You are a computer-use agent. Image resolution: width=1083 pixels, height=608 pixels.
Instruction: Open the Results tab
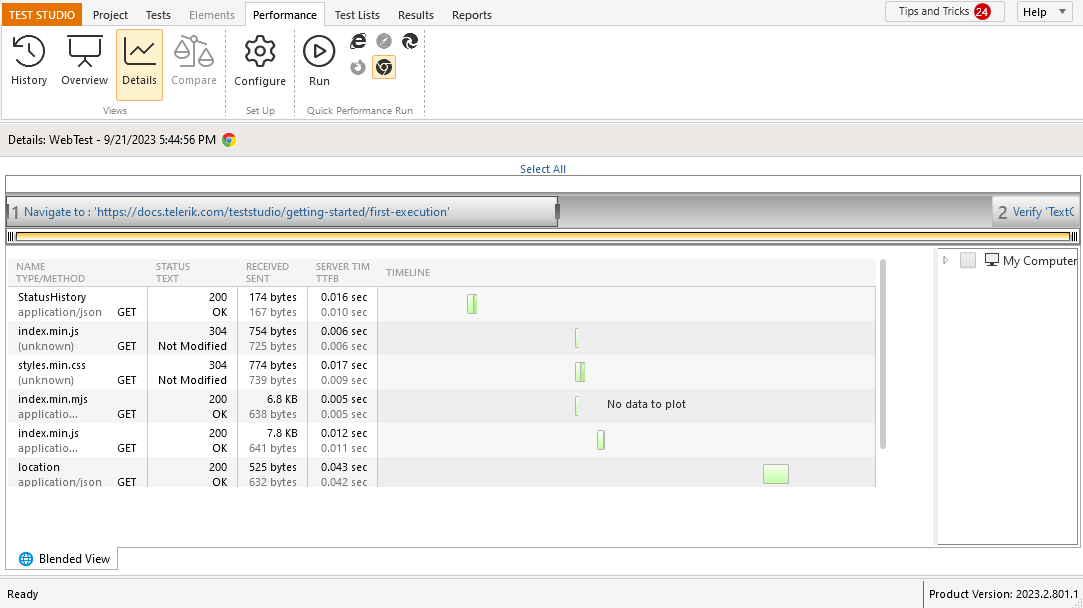[416, 15]
